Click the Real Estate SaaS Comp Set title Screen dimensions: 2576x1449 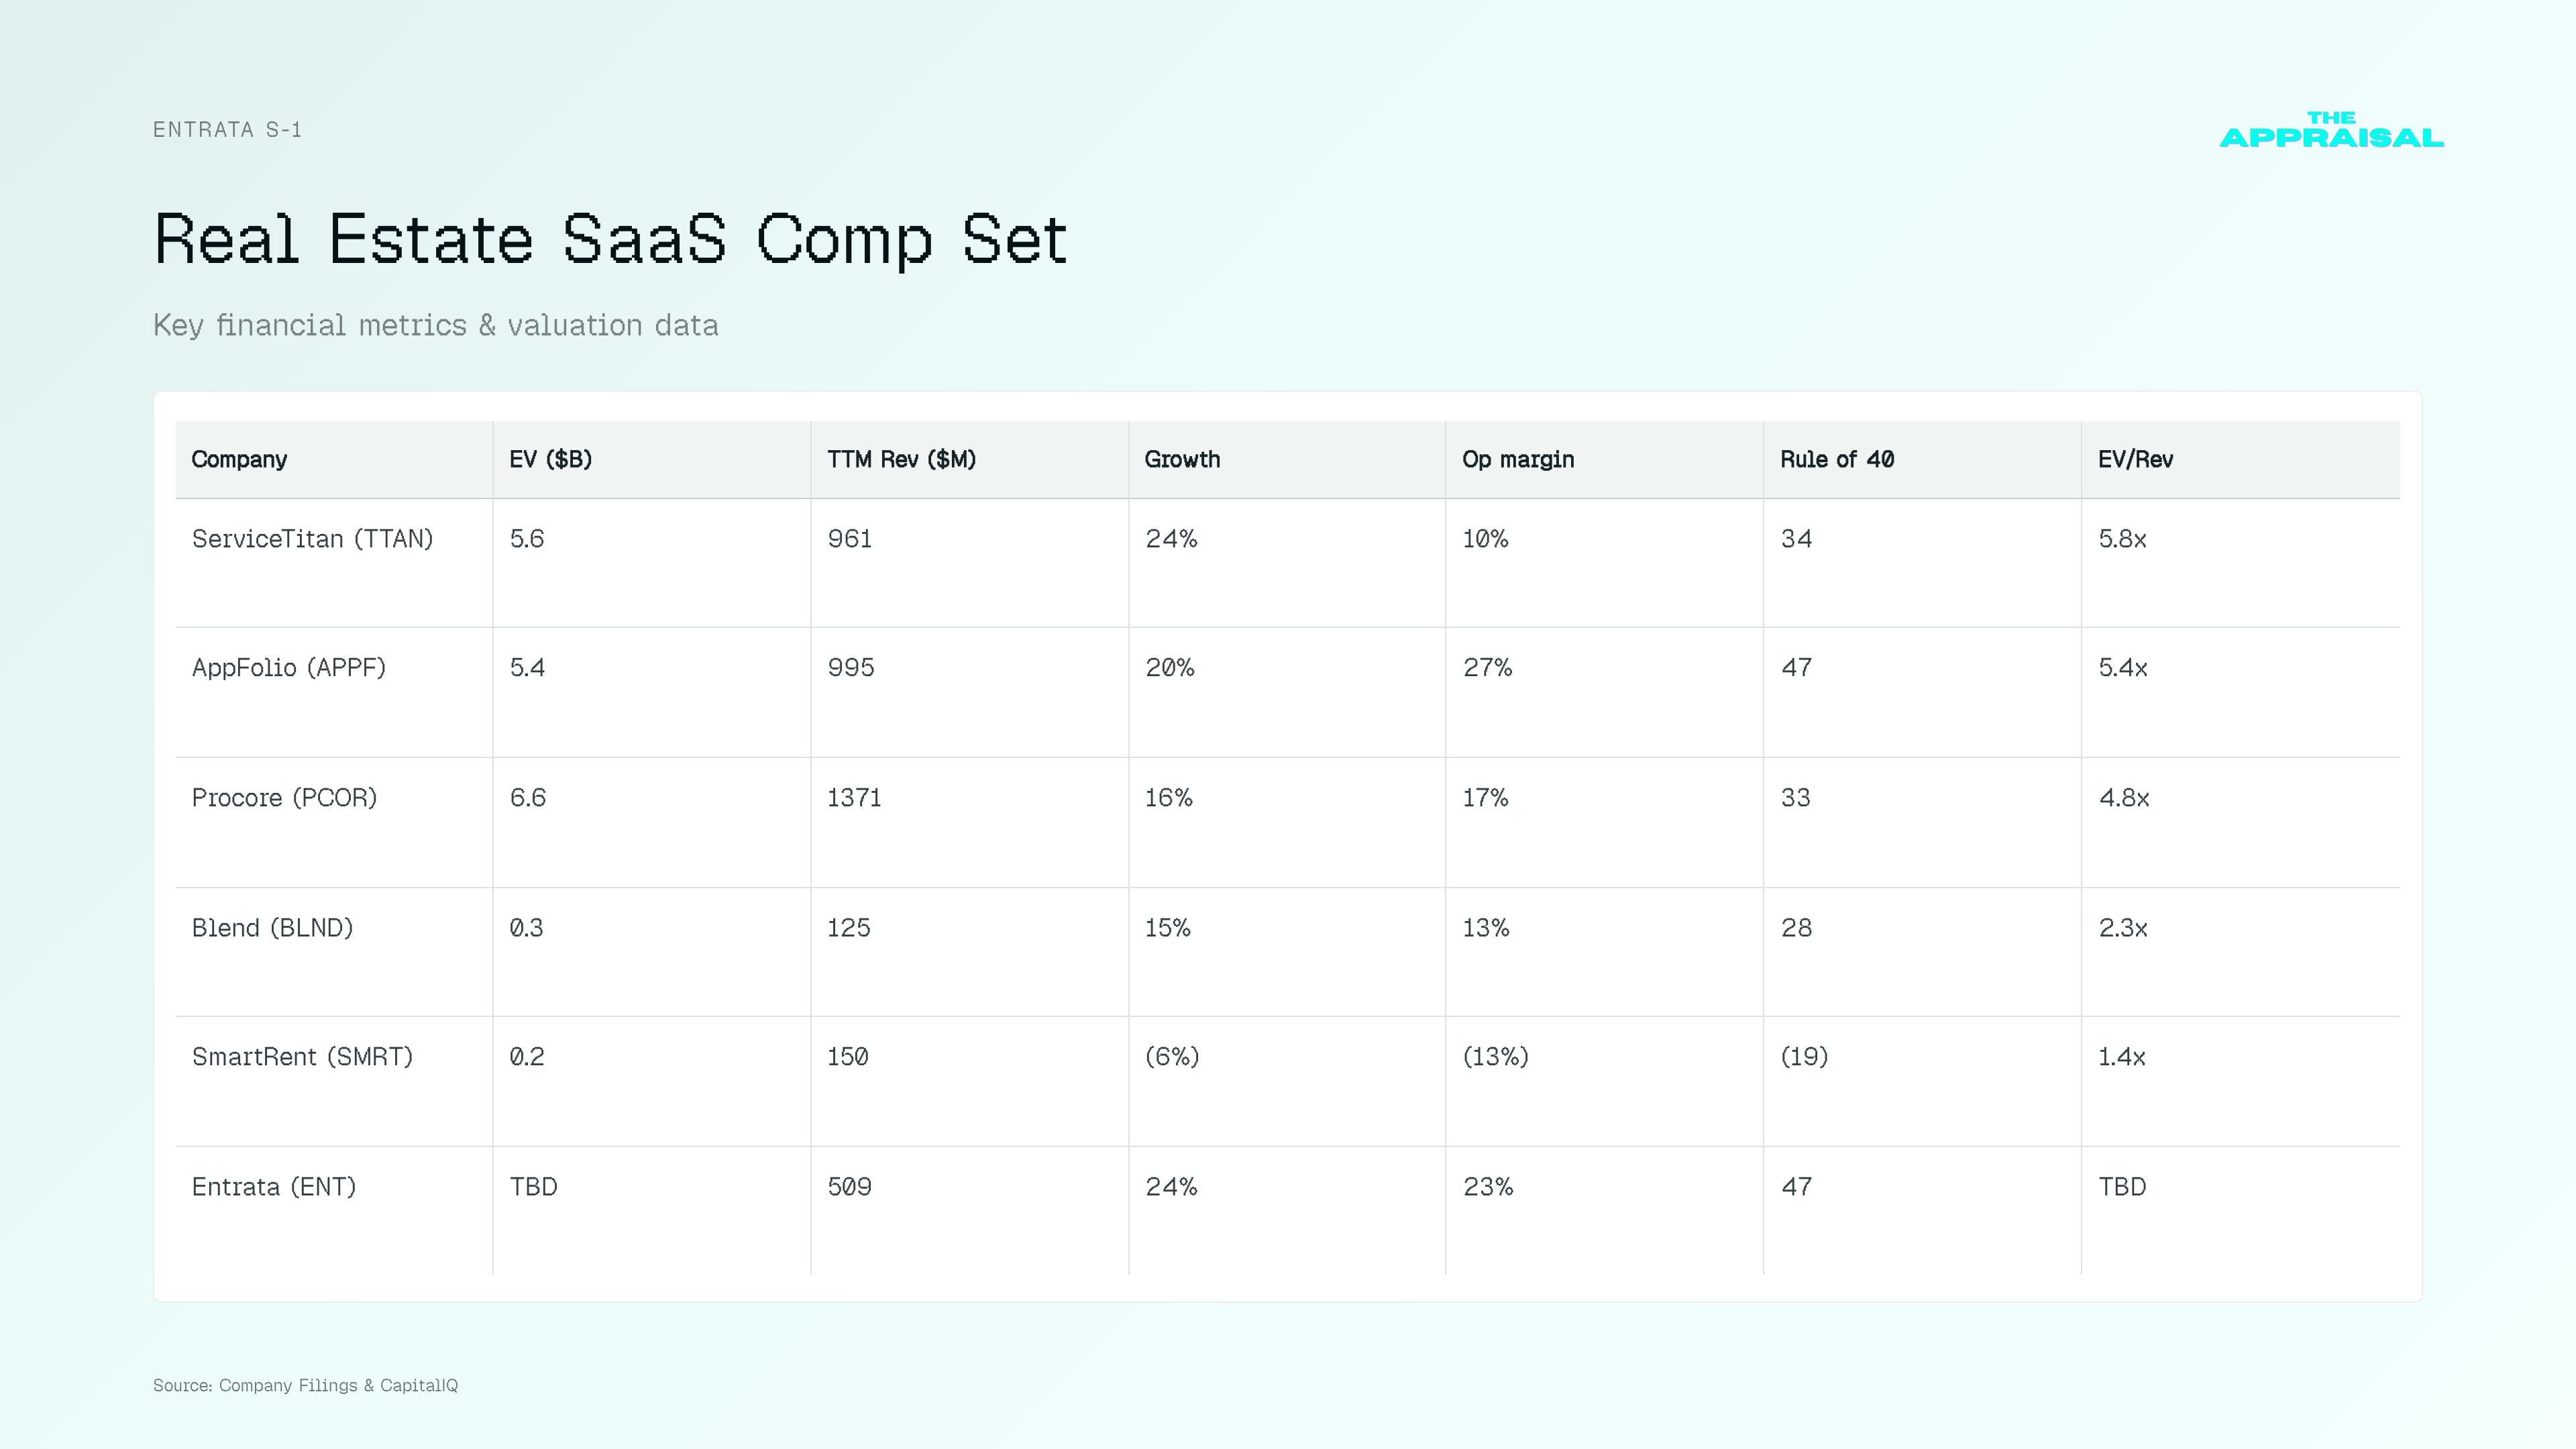click(x=610, y=240)
